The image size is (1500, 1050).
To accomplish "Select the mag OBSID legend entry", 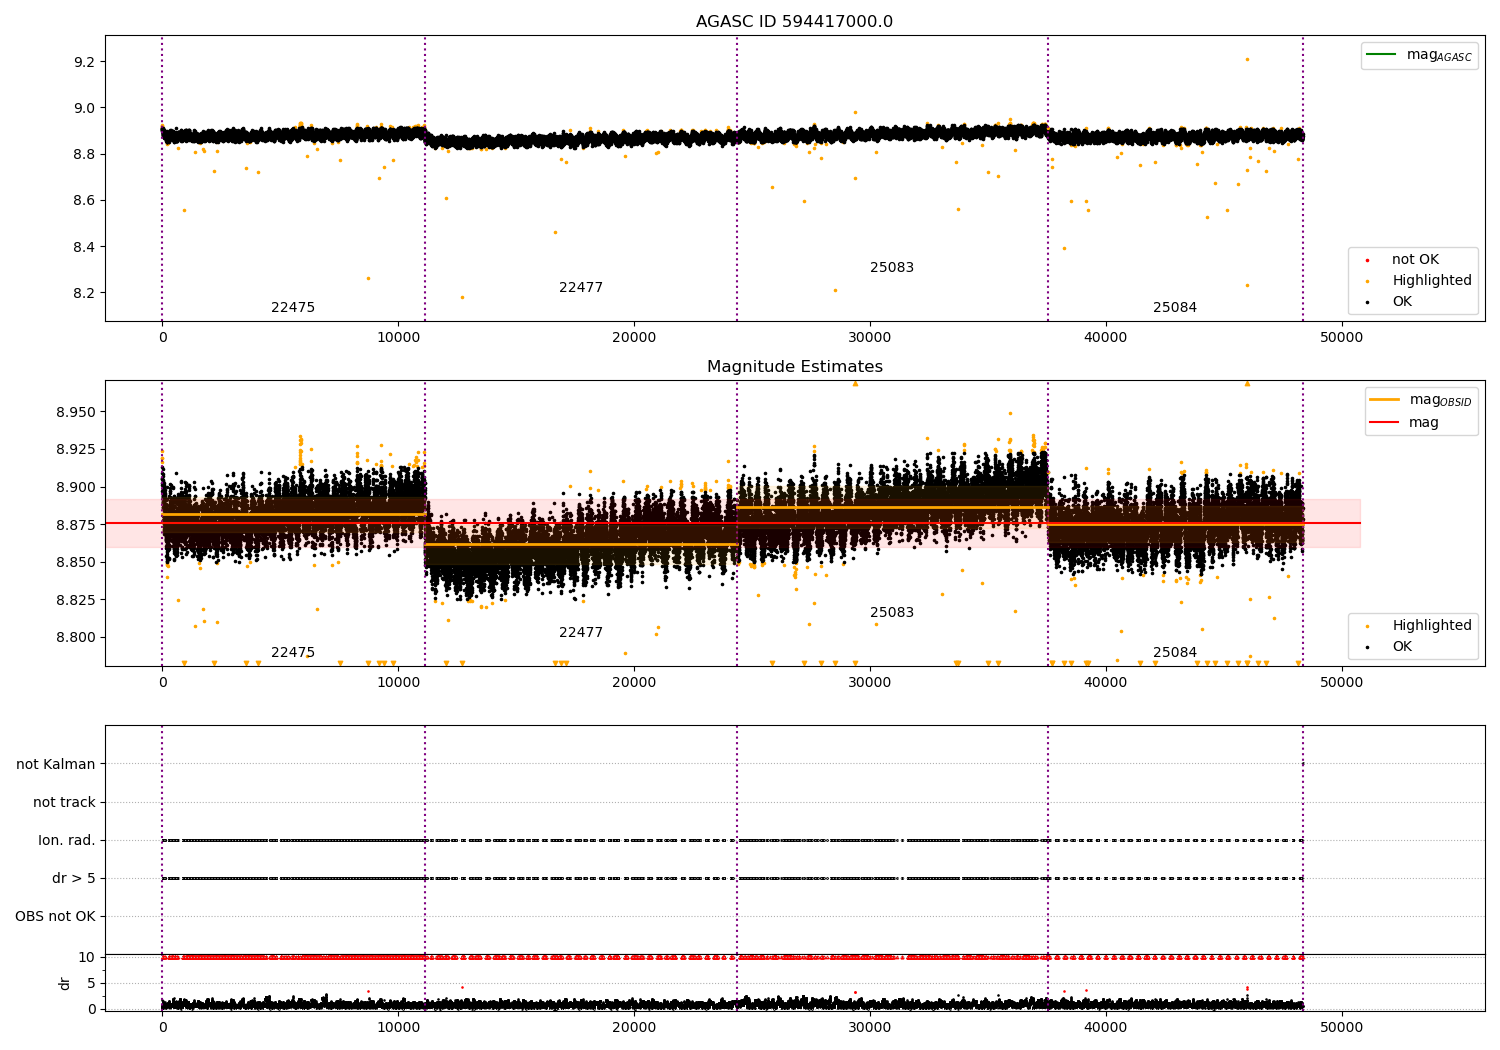I will (x=1420, y=400).
